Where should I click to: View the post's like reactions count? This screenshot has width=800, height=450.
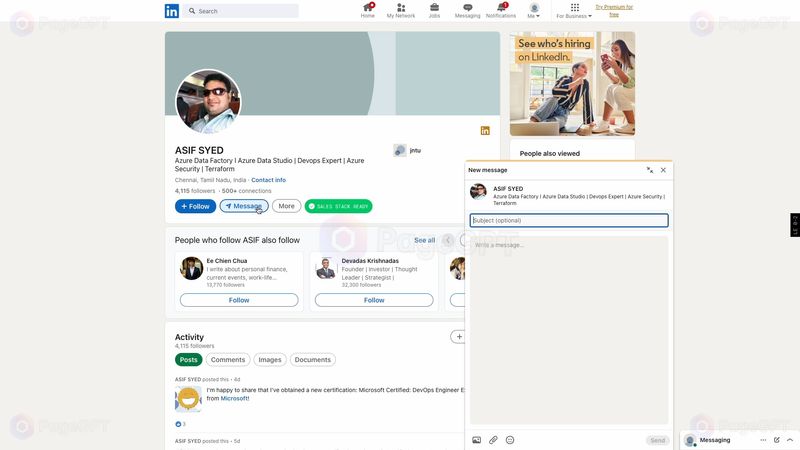pyautogui.click(x=180, y=424)
